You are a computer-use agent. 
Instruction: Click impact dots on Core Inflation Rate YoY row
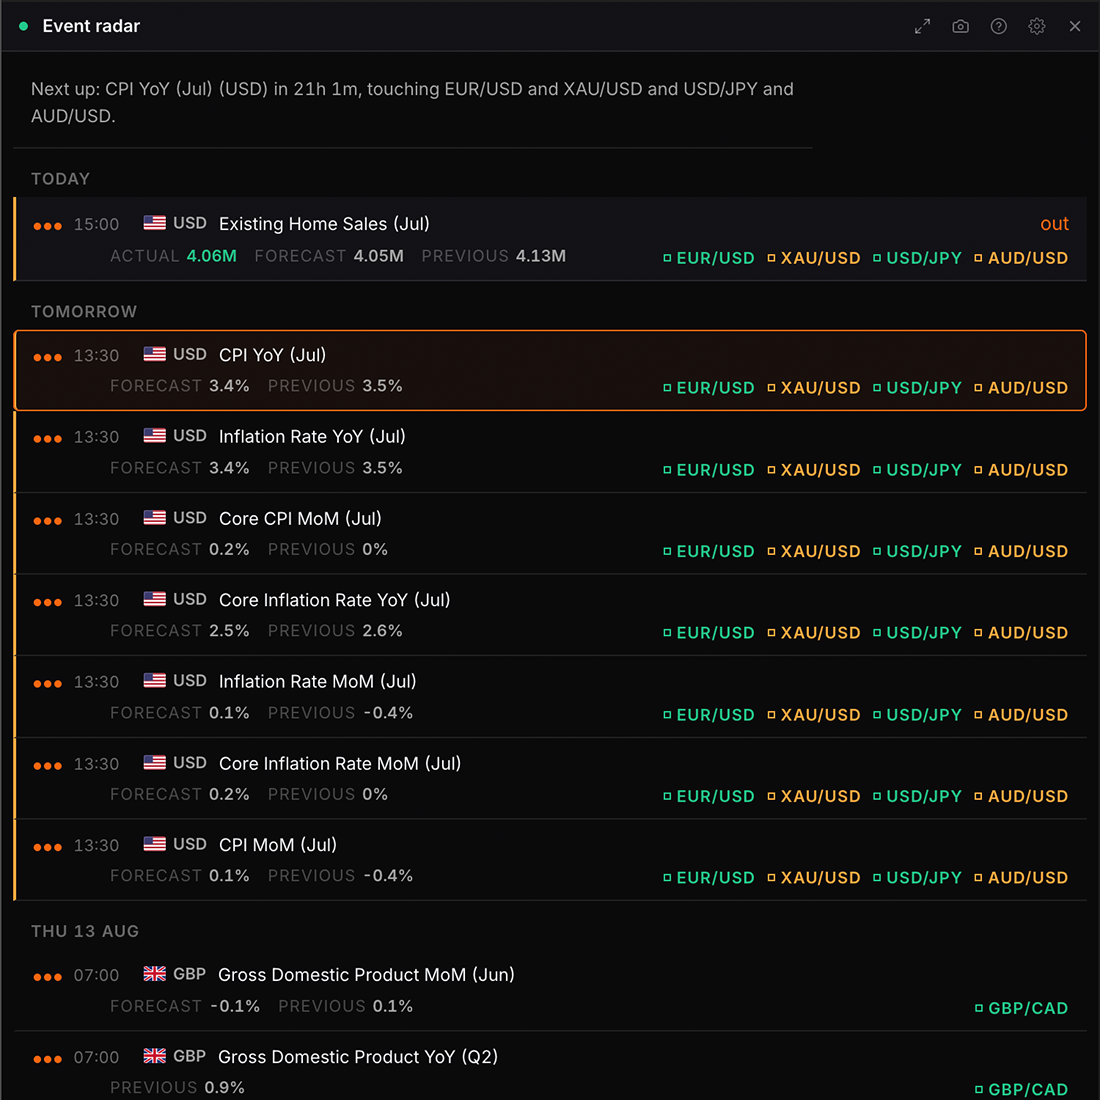[48, 603]
